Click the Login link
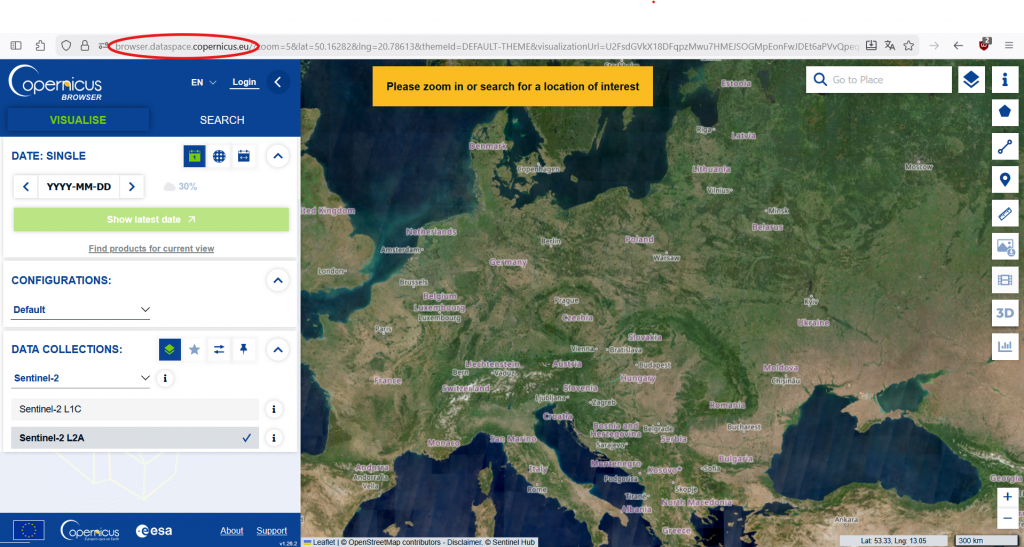The width and height of the screenshot is (1024, 547). tap(244, 82)
